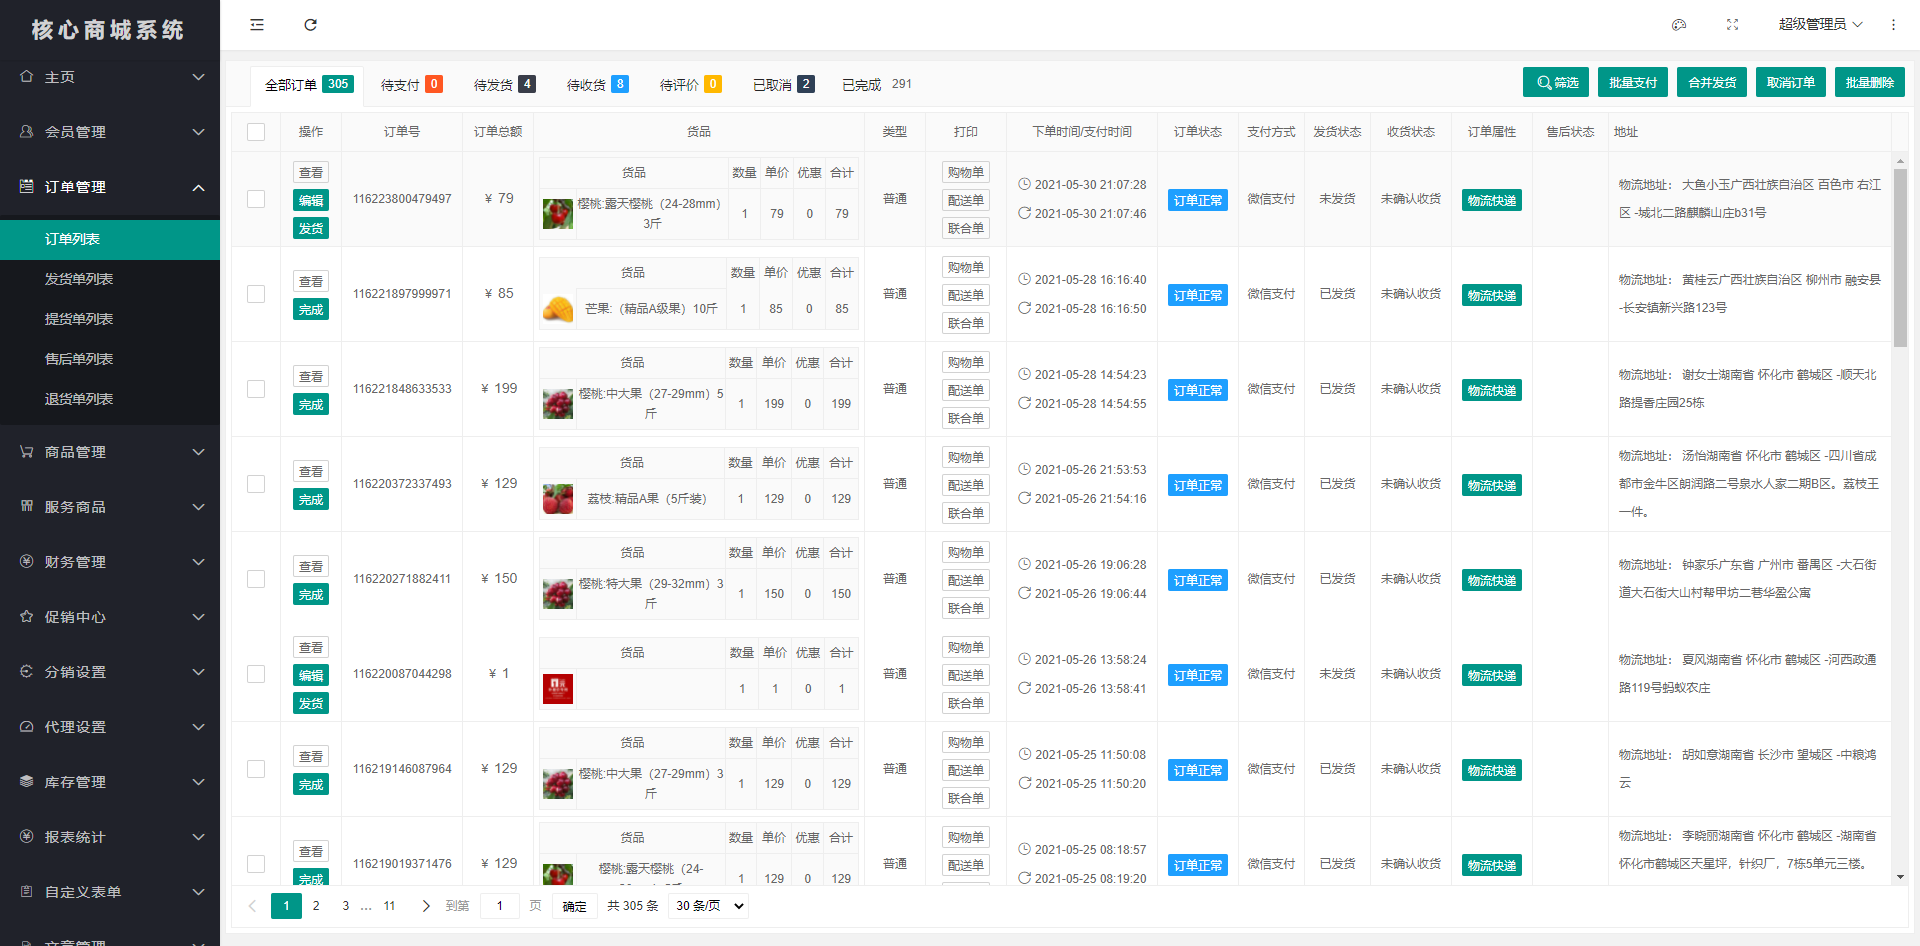Check the box for order 116220372337493
Viewport: 1920px width, 946px height.
pos(256,484)
